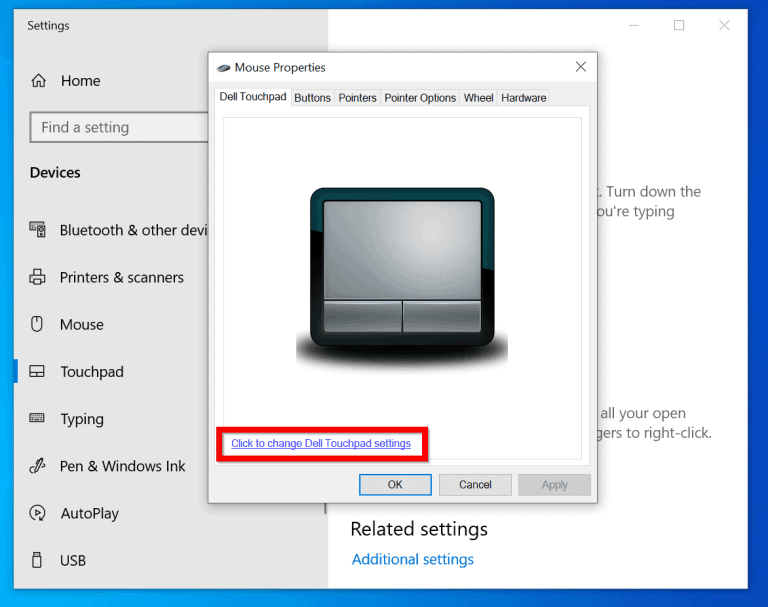Click the Dell Touchpad settings link
768x607 pixels.
321,443
